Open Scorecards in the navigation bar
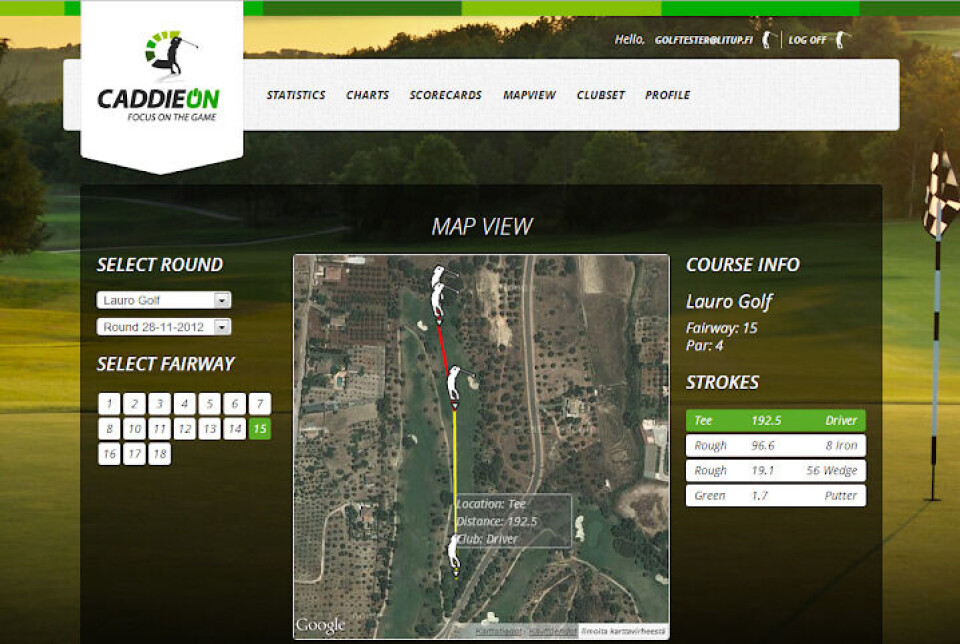This screenshot has height=644, width=960. click(446, 95)
